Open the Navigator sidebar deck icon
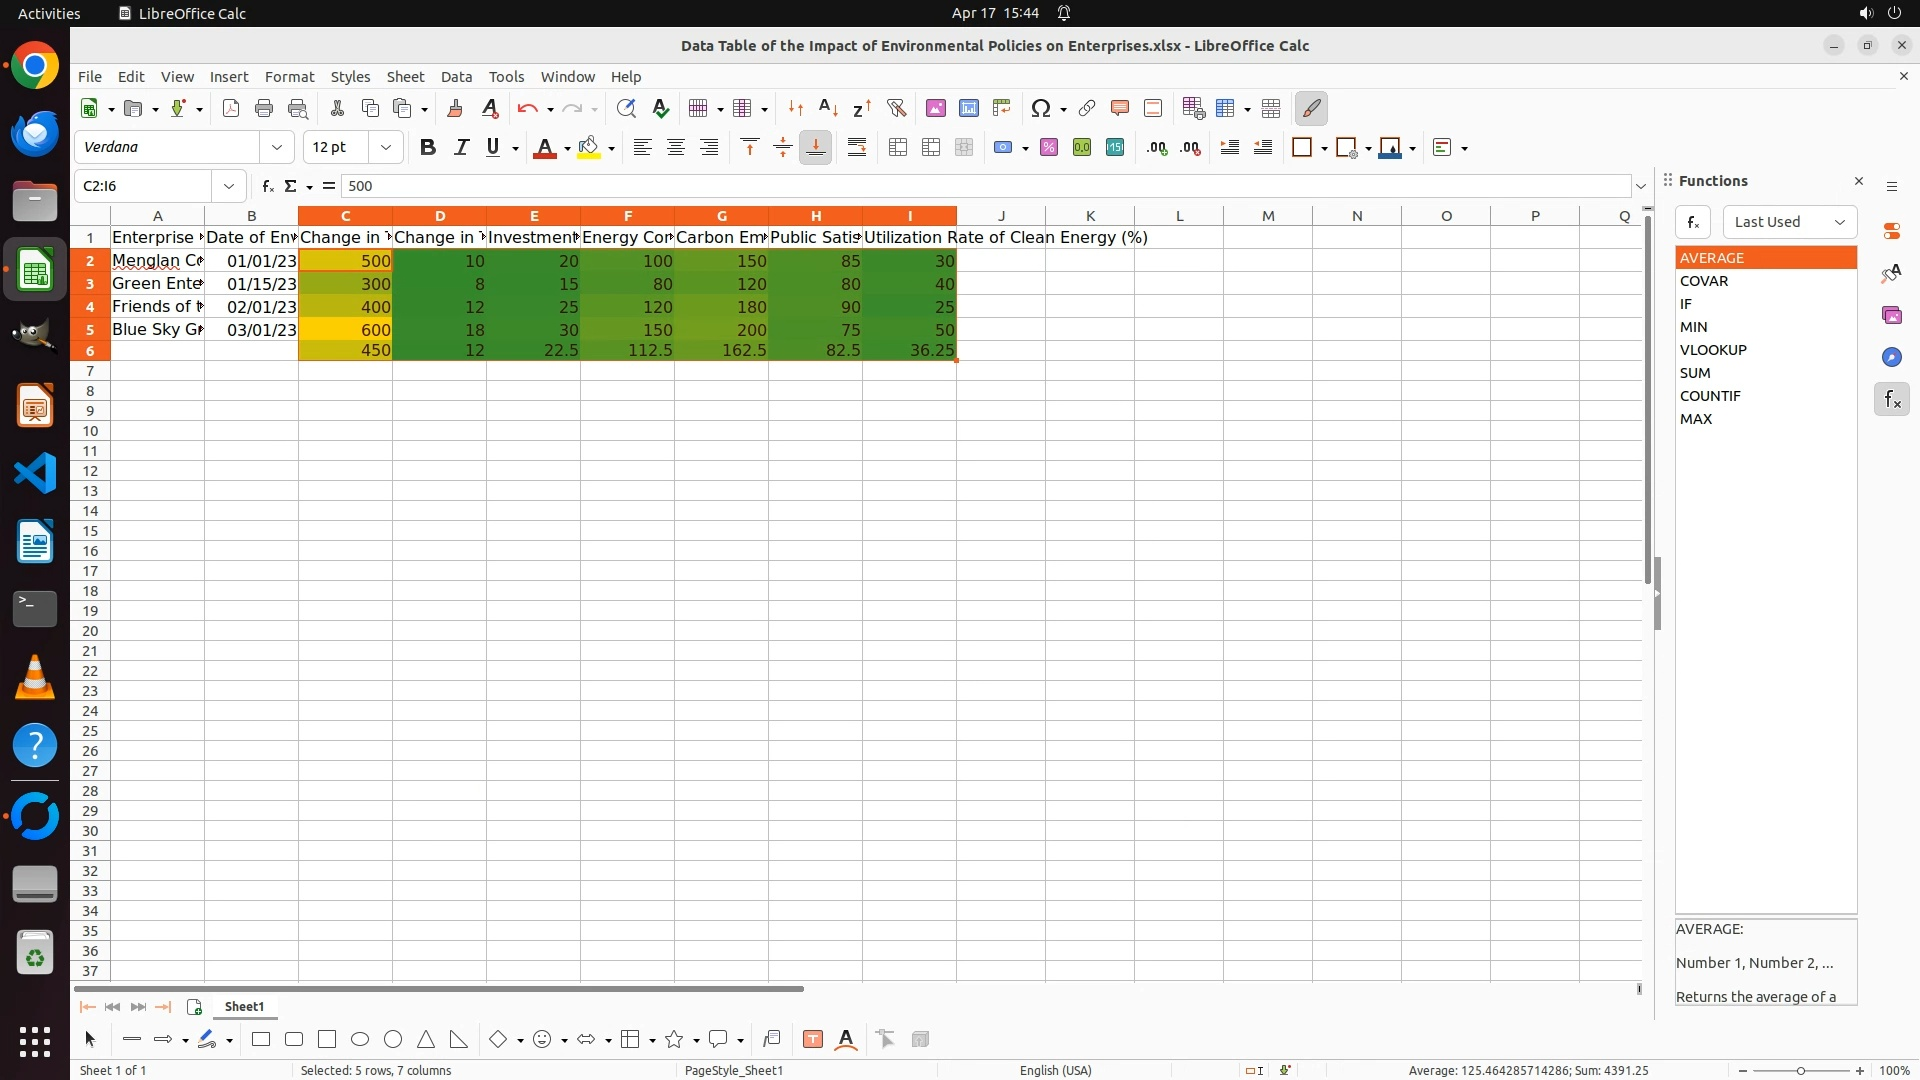The height and width of the screenshot is (1080, 1920). click(x=1891, y=357)
